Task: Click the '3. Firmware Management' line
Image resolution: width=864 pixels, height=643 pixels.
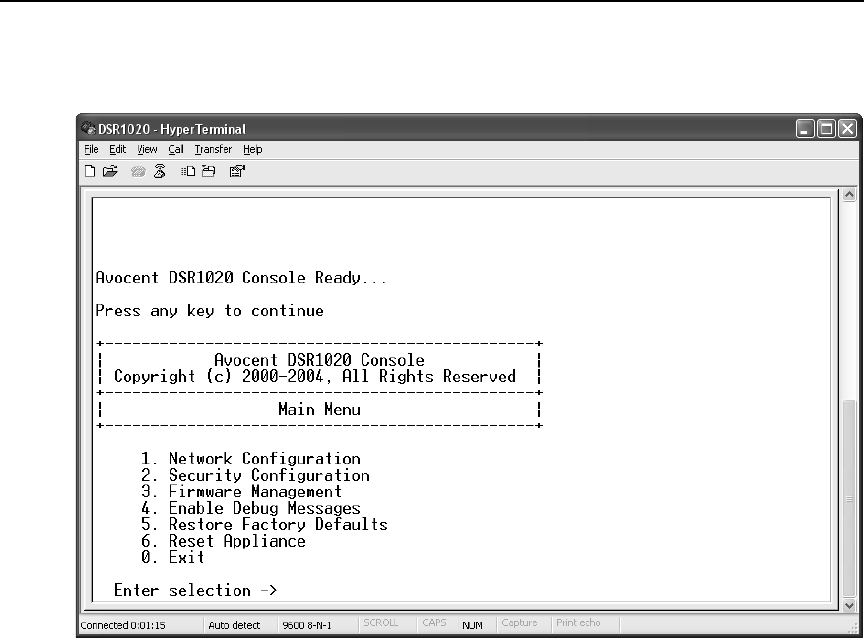Action: coord(241,491)
